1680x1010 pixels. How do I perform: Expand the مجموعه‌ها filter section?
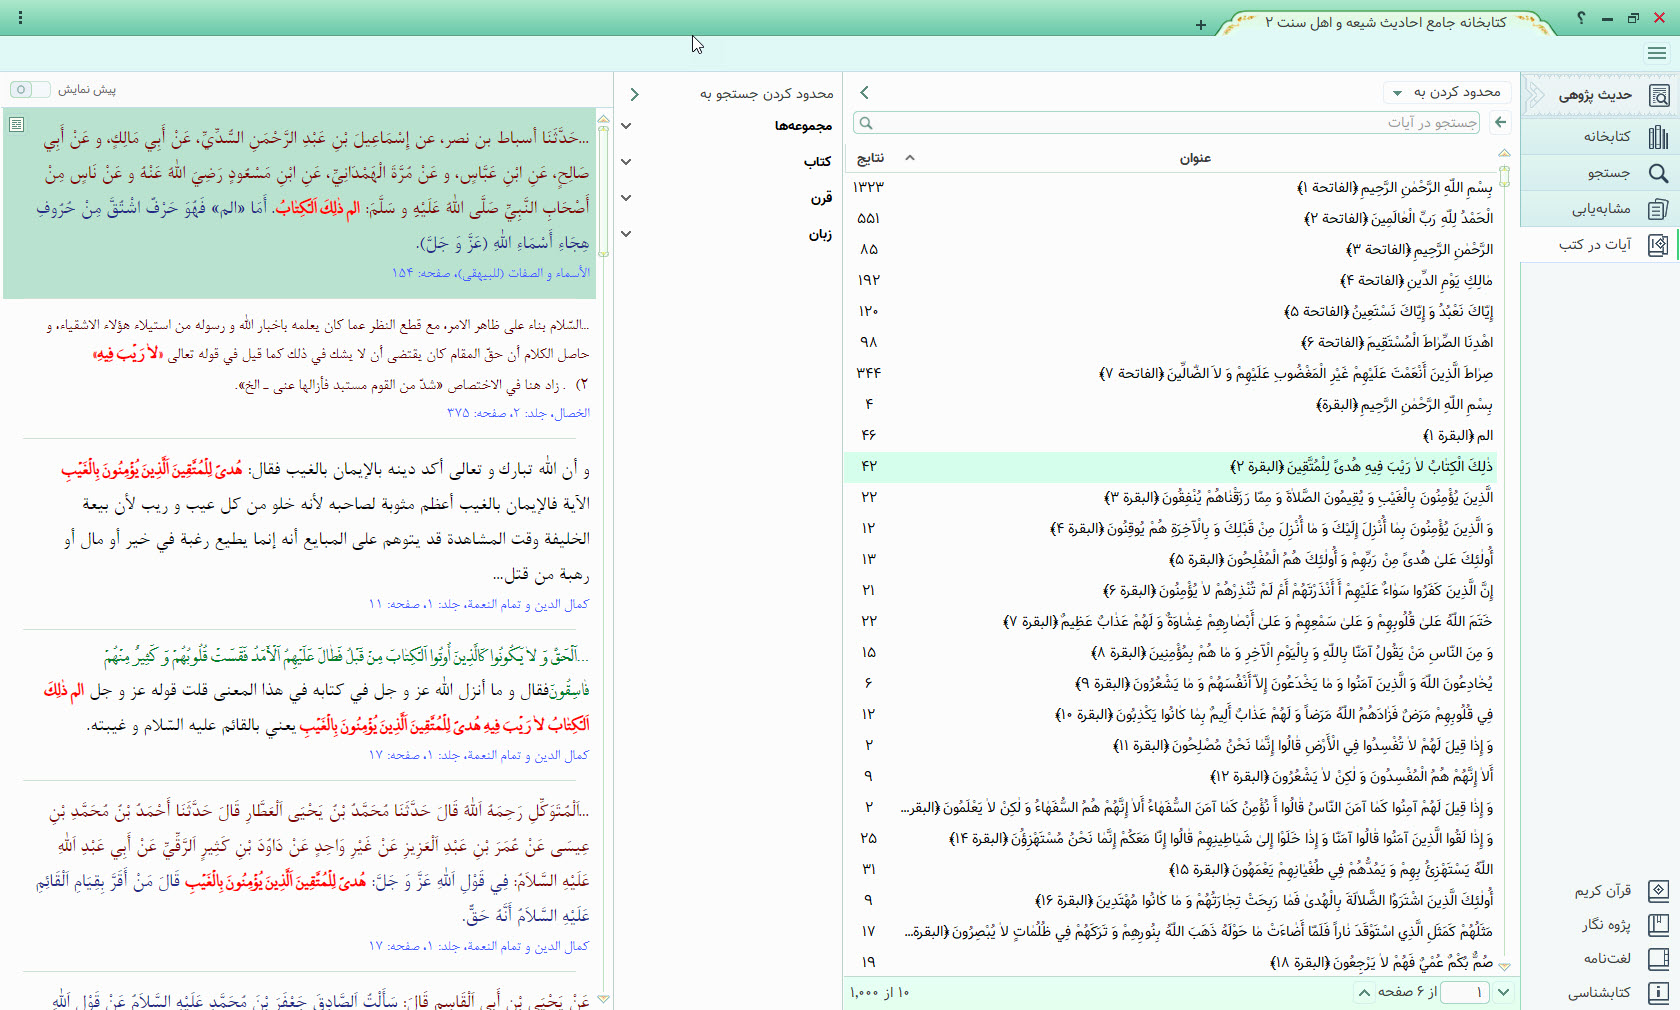pyautogui.click(x=626, y=126)
